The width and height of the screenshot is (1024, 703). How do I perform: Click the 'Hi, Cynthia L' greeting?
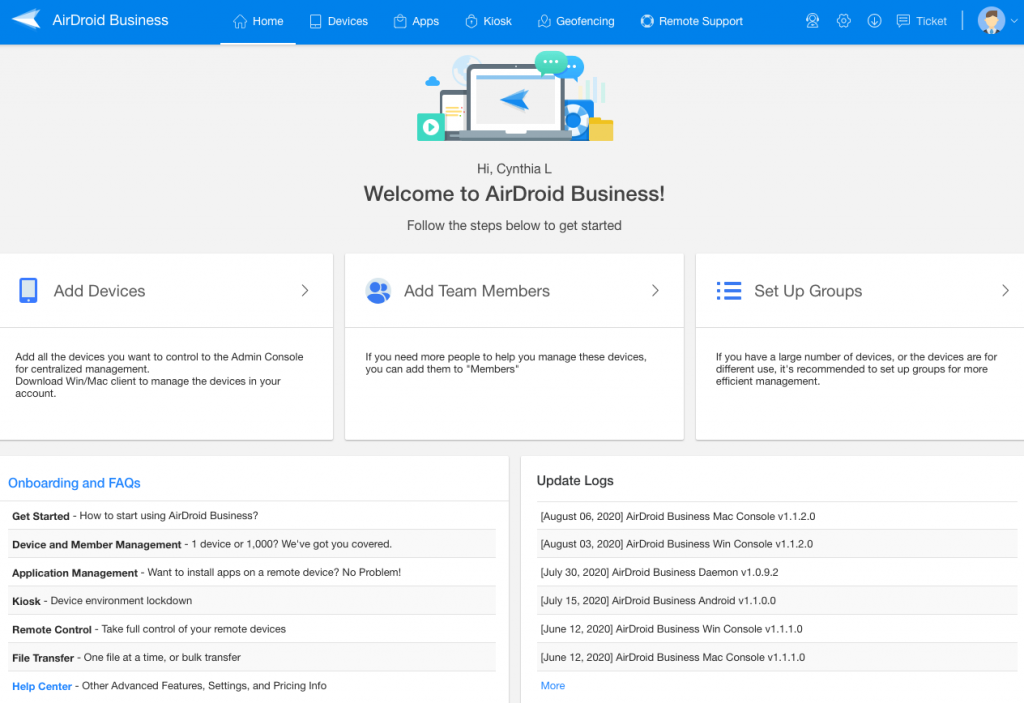tap(514, 169)
